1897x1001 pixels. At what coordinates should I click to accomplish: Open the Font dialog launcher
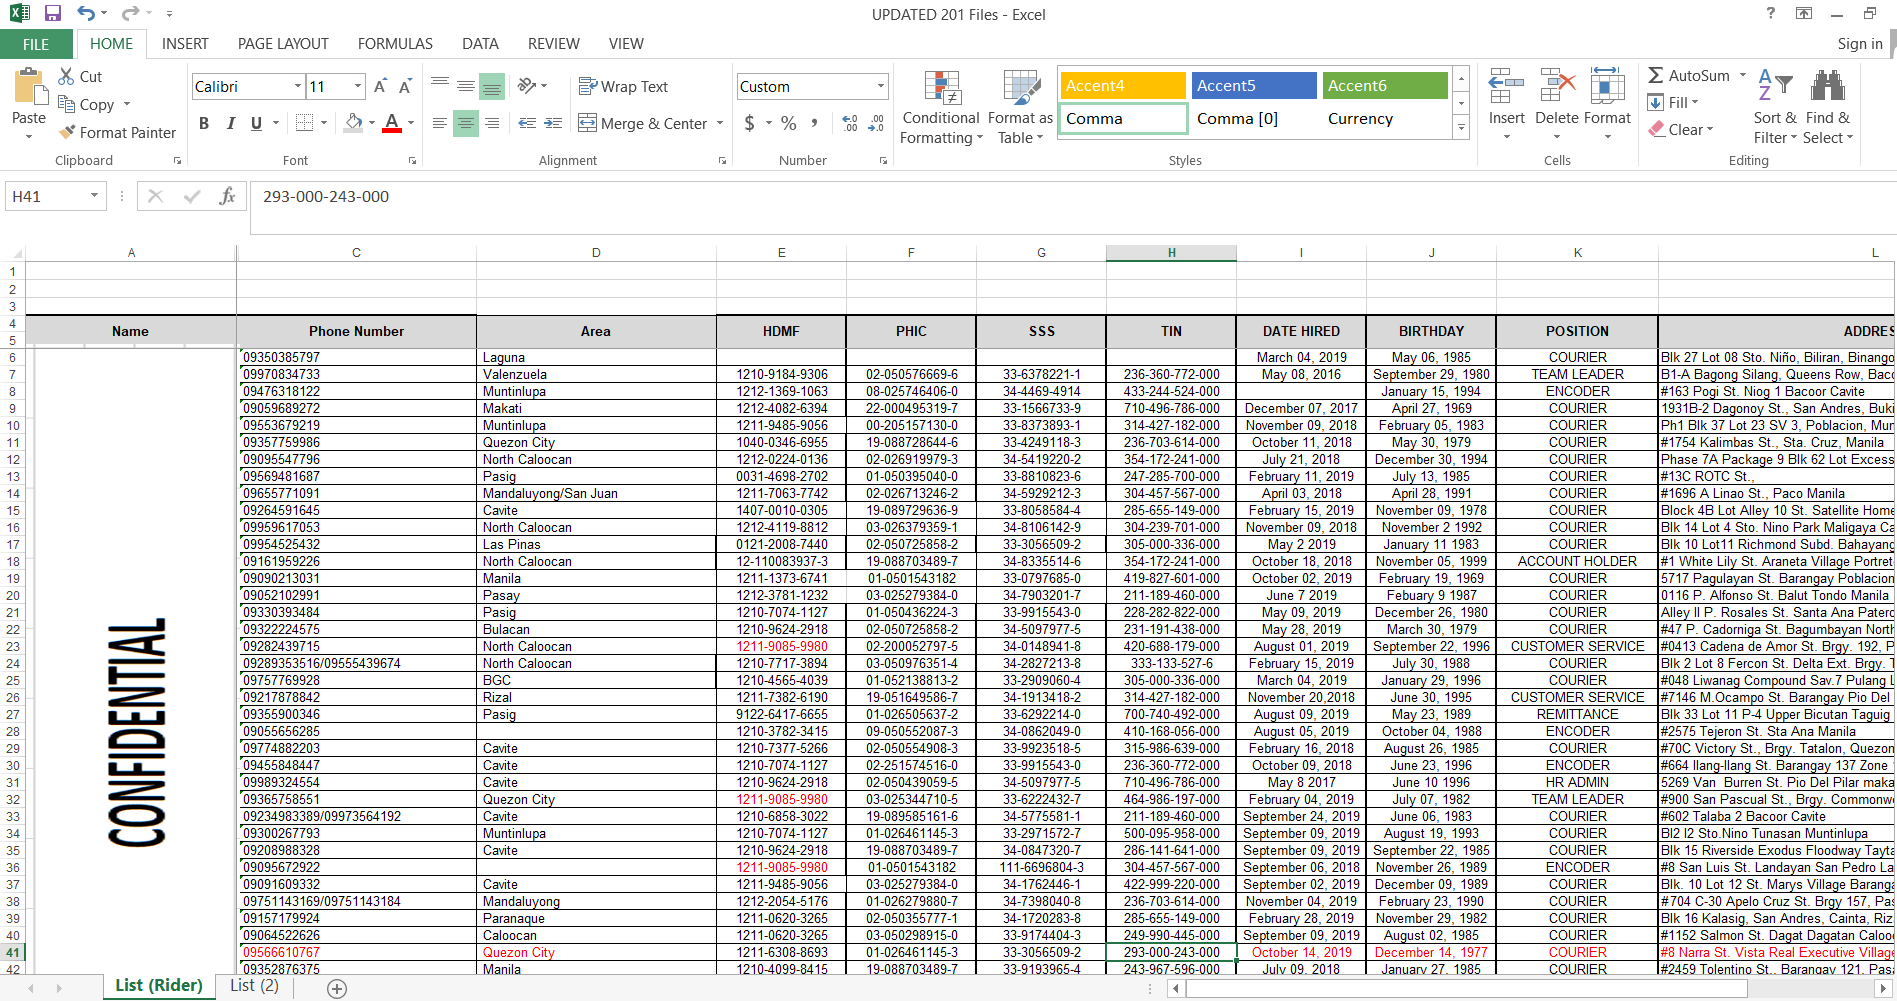point(412,160)
